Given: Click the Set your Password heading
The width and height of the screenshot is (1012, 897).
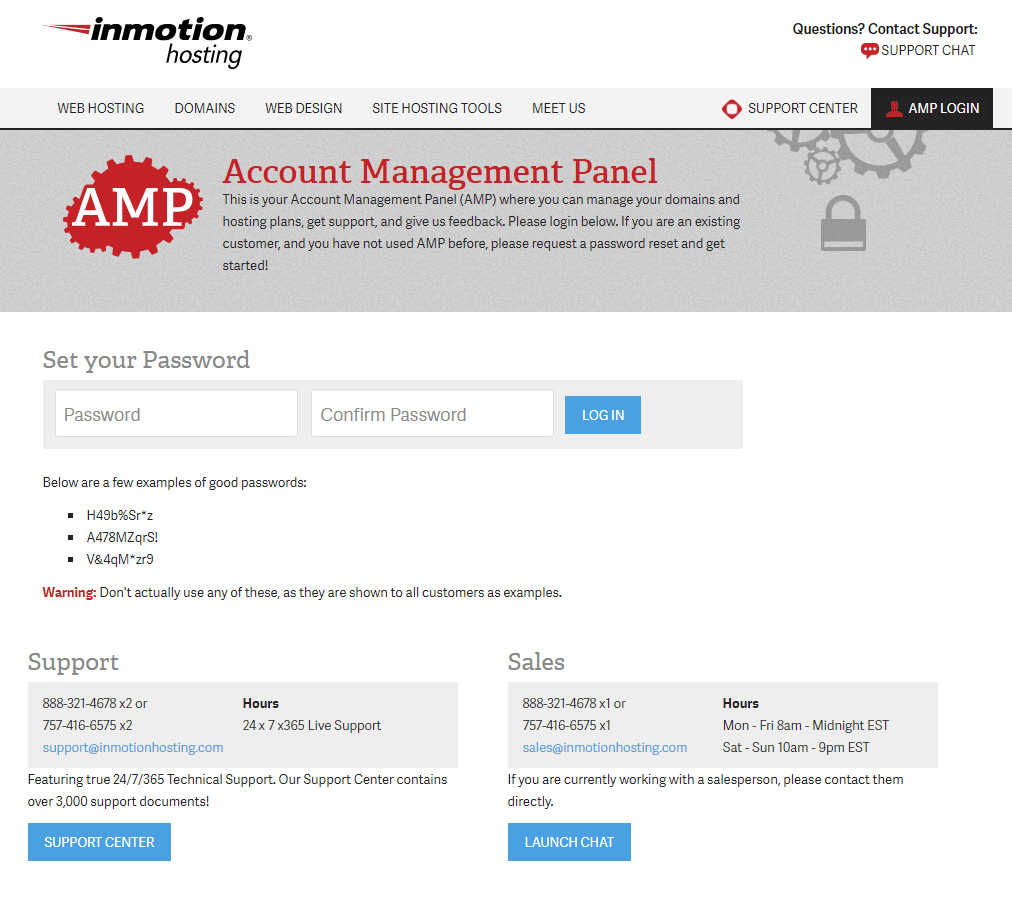Looking at the screenshot, I should point(146,360).
